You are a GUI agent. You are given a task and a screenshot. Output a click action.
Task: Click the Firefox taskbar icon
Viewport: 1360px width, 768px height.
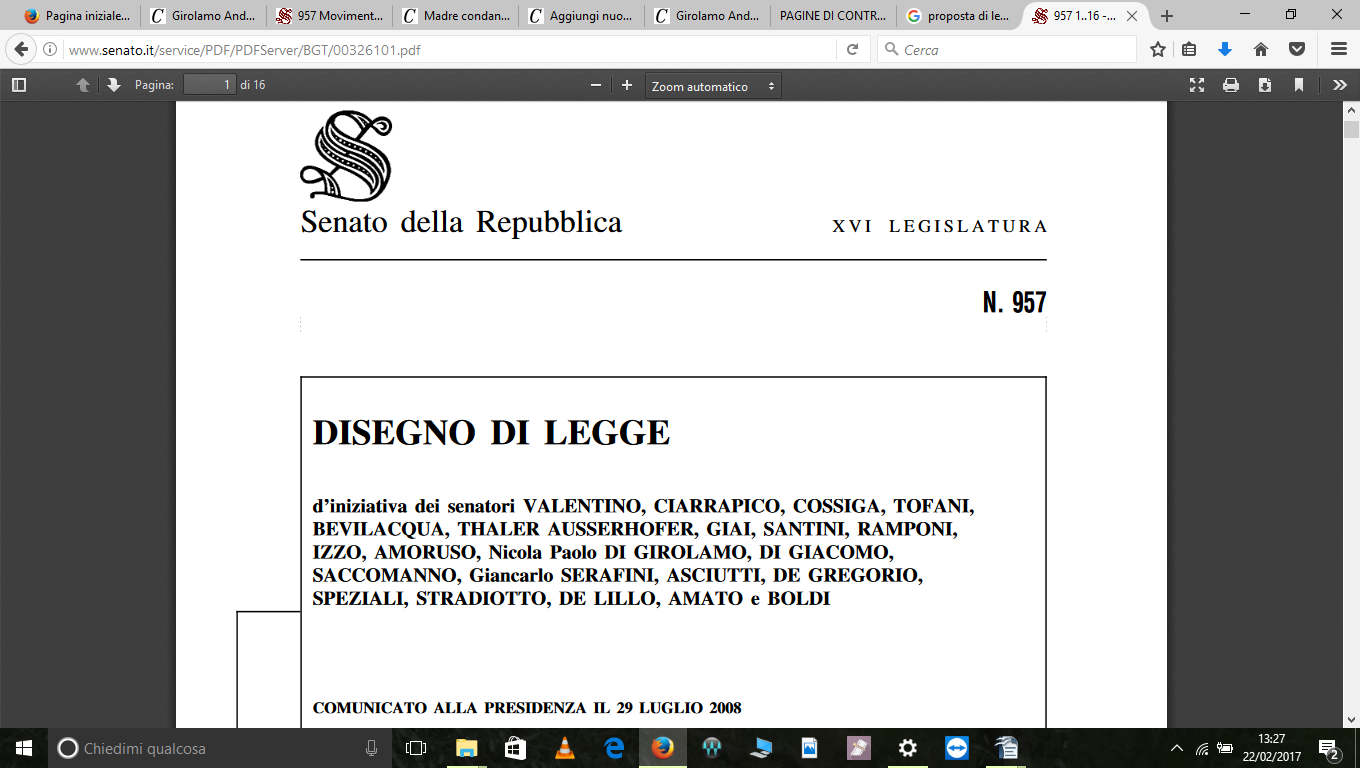(x=662, y=748)
